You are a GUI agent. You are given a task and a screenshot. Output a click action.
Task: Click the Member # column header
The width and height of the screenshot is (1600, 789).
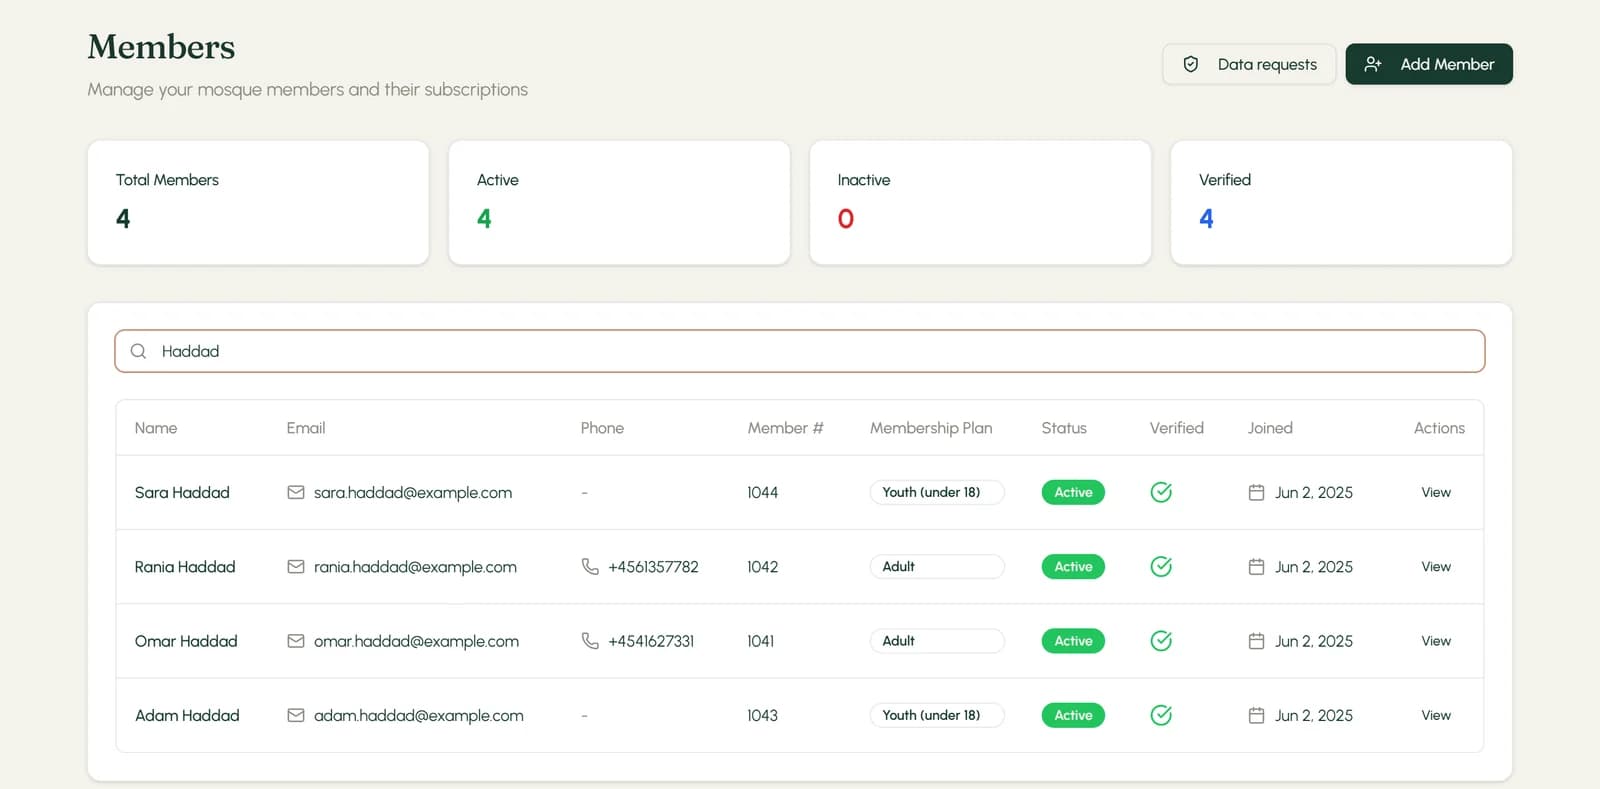pos(785,428)
